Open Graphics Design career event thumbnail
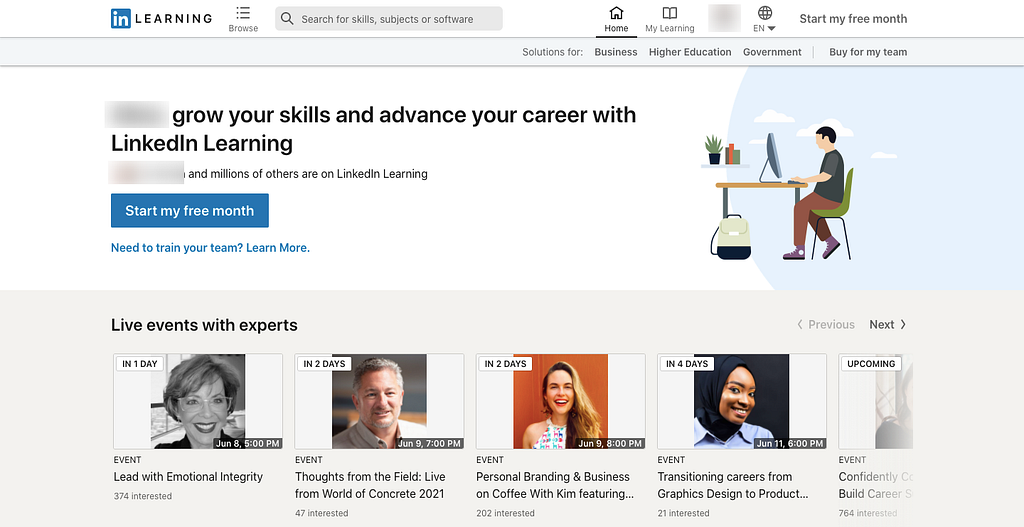1024x527 pixels. coord(742,401)
